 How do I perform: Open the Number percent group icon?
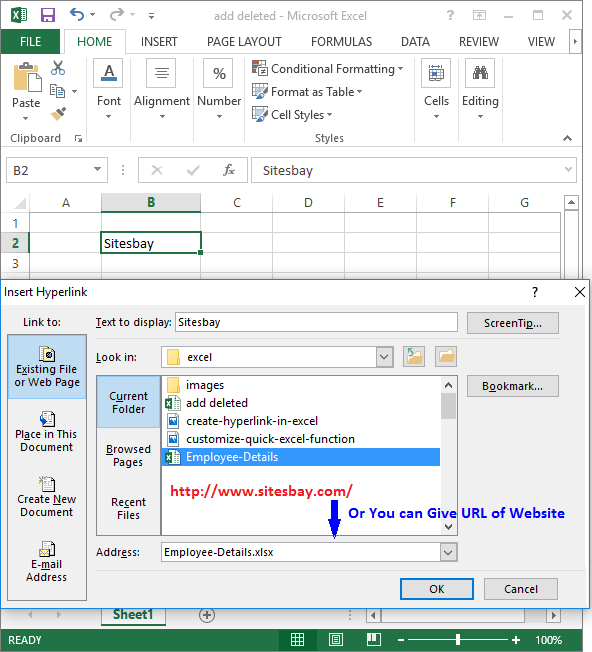[218, 73]
